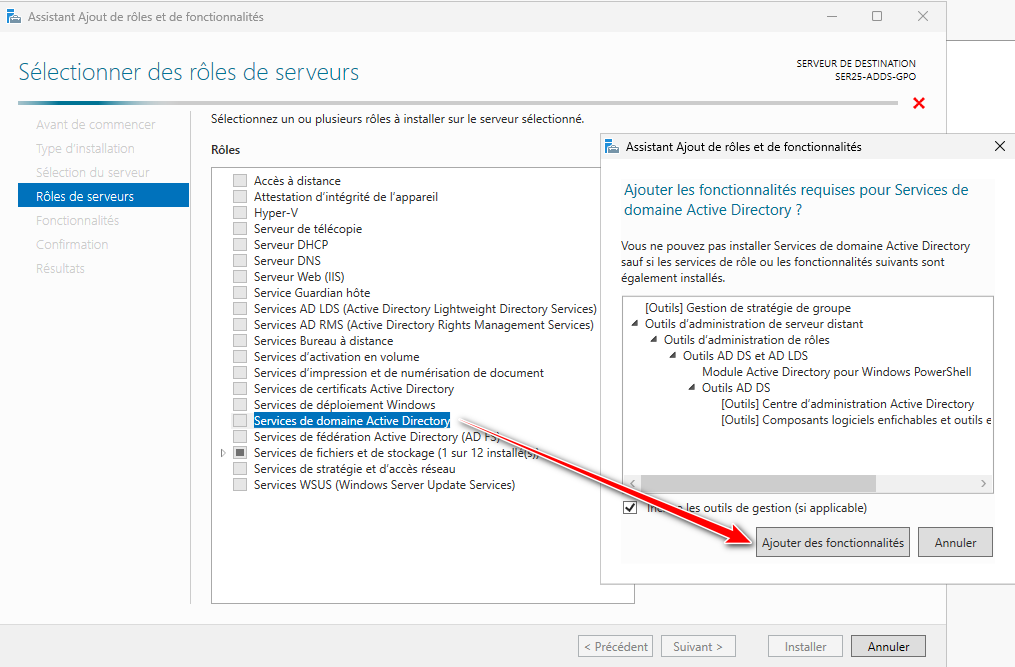Viewport: 1015px width, 667px height.
Task: Click SER25-ADDS-GPO destination server name
Action: click(875, 76)
